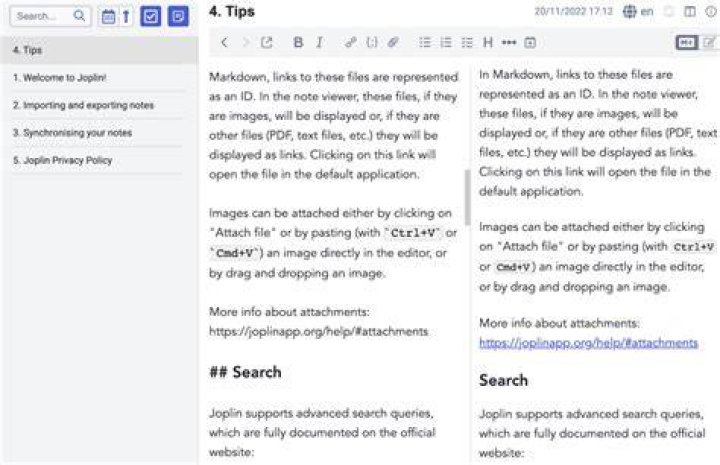Reverse the sort order arrow
The height and width of the screenshot is (465, 720).
pos(126,17)
